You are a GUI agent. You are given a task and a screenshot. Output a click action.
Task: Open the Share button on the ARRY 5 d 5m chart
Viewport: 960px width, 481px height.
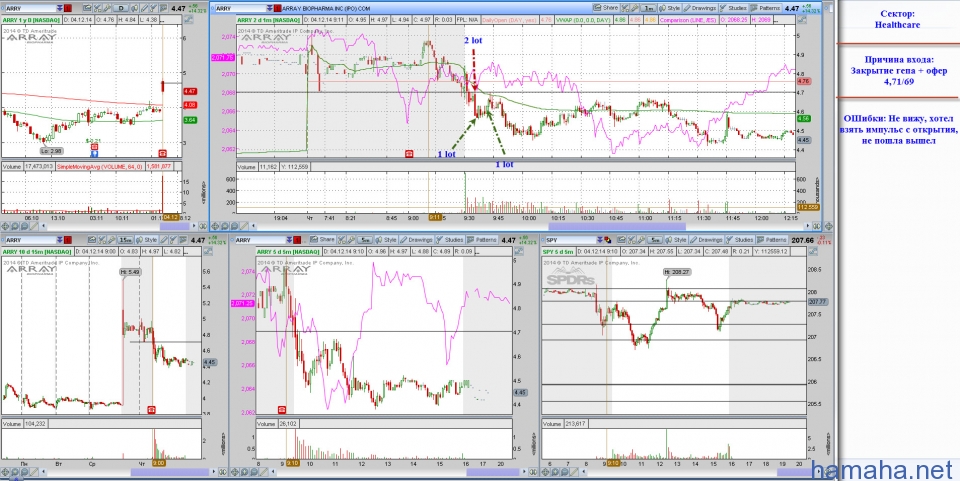[x=322, y=239]
